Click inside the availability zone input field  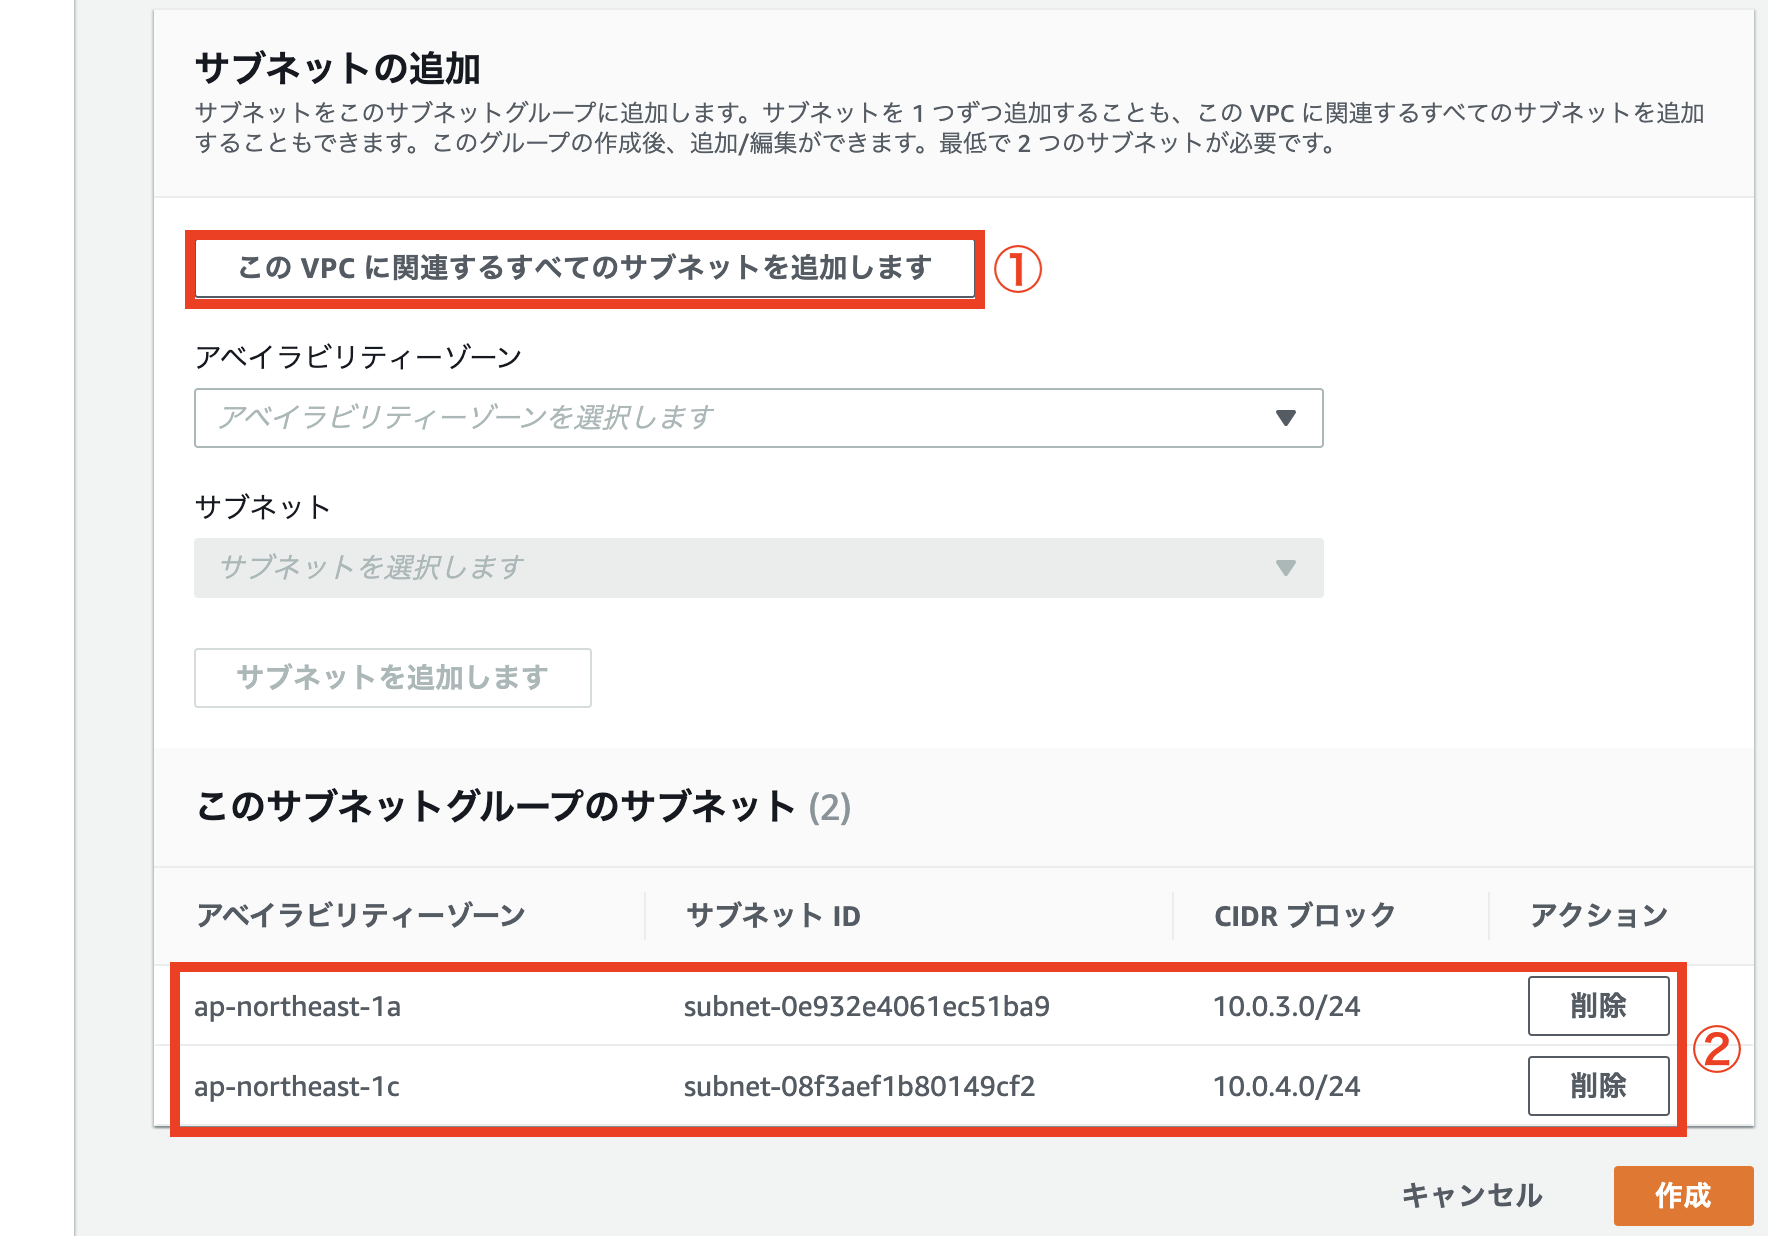coord(600,418)
